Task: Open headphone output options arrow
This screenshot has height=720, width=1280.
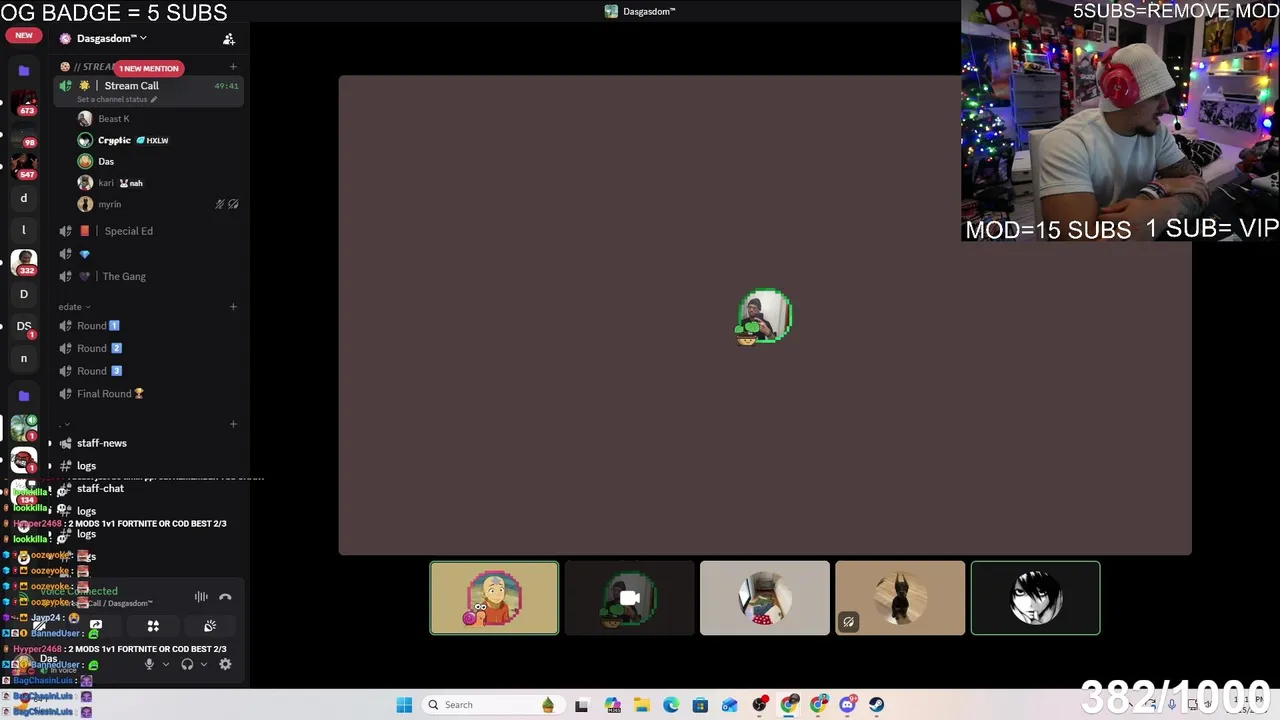Action: click(x=204, y=664)
